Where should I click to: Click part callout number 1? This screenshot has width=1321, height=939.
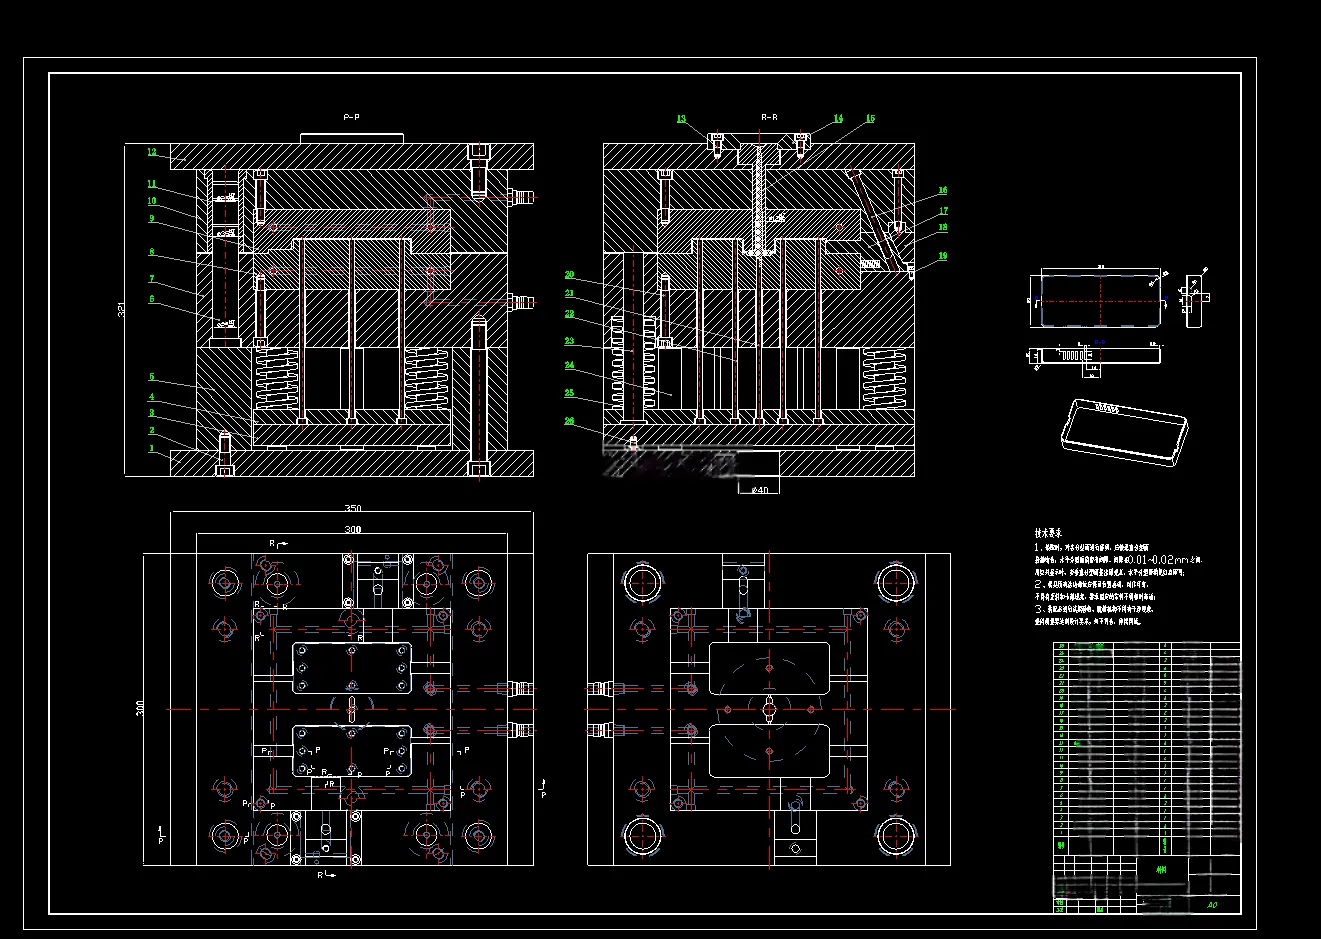[152, 449]
